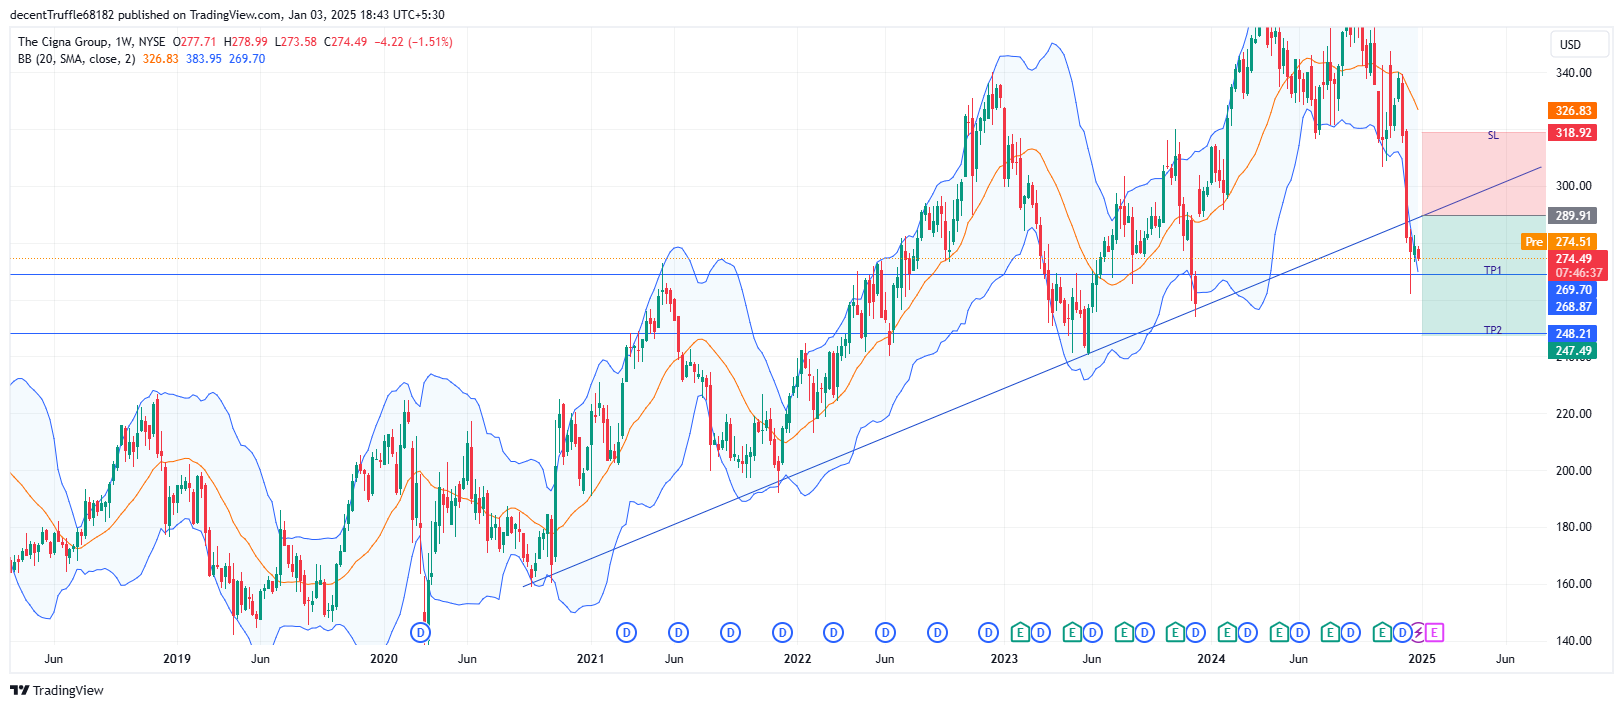The width and height of the screenshot is (1623, 708).
Task: Click the Pre 274.51 pre-market price label
Action: [1559, 242]
